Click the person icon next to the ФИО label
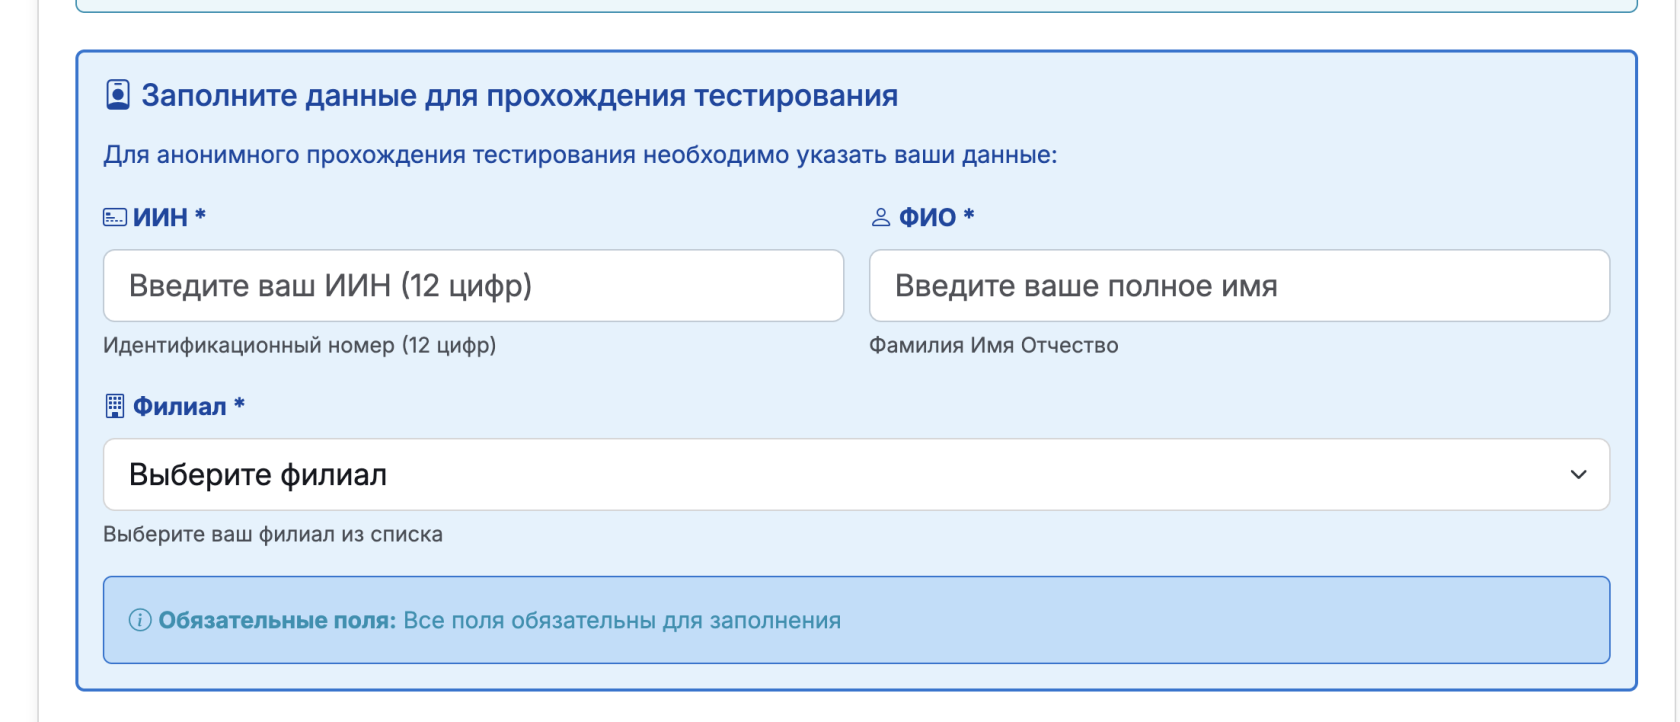This screenshot has height=722, width=1680. (880, 216)
